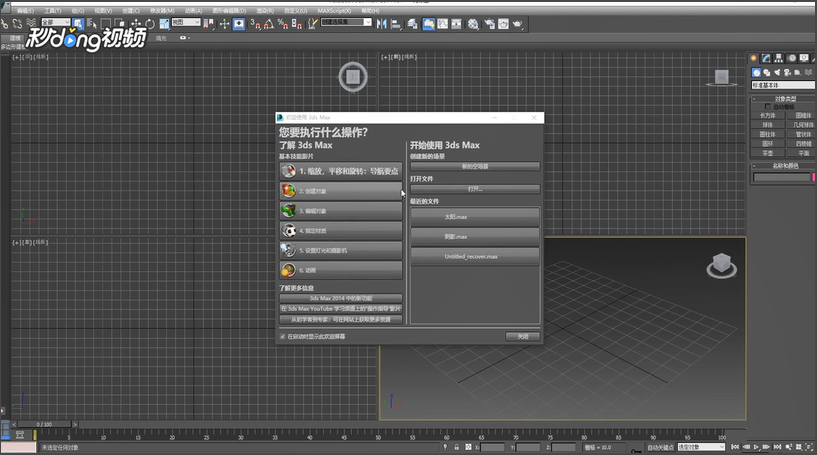Open the Rendered Frame Window icon

coord(503,24)
